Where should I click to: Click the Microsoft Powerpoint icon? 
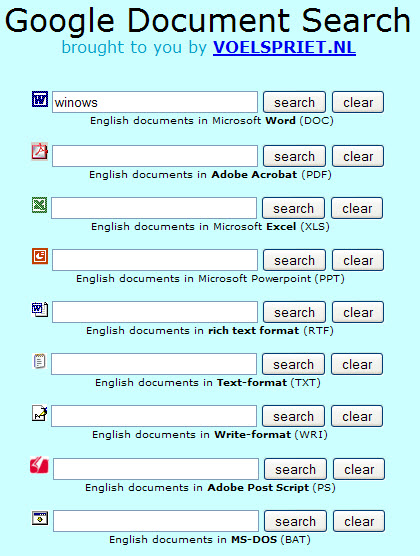tap(40, 256)
